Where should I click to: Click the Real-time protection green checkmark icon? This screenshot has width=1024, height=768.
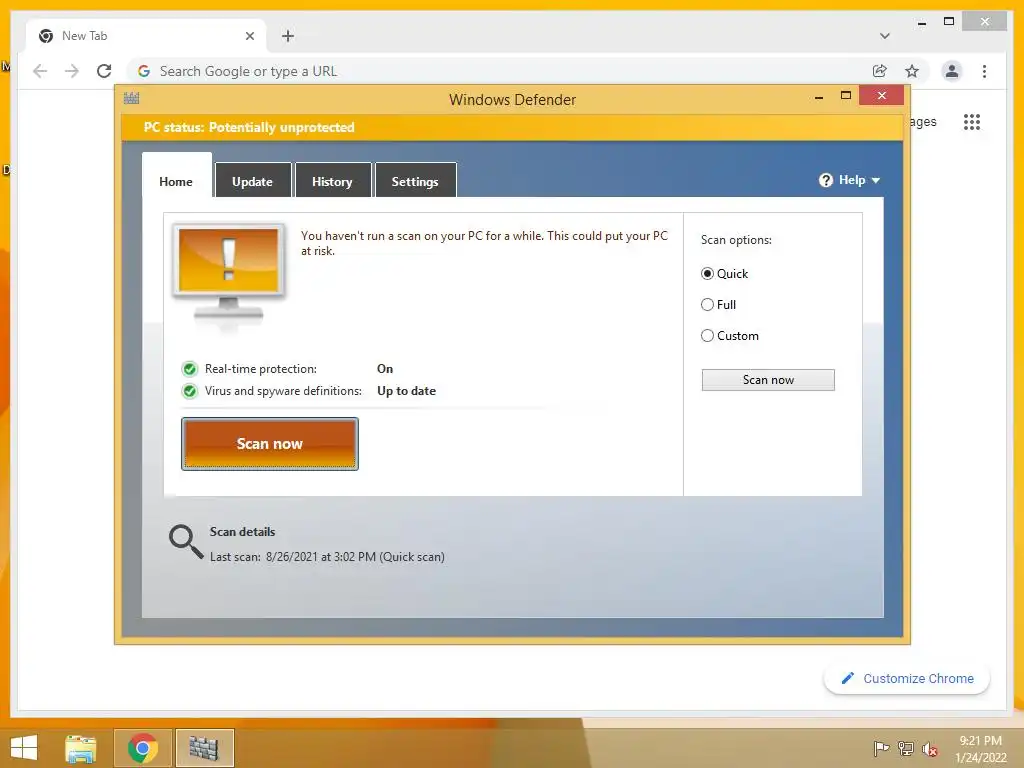click(189, 369)
